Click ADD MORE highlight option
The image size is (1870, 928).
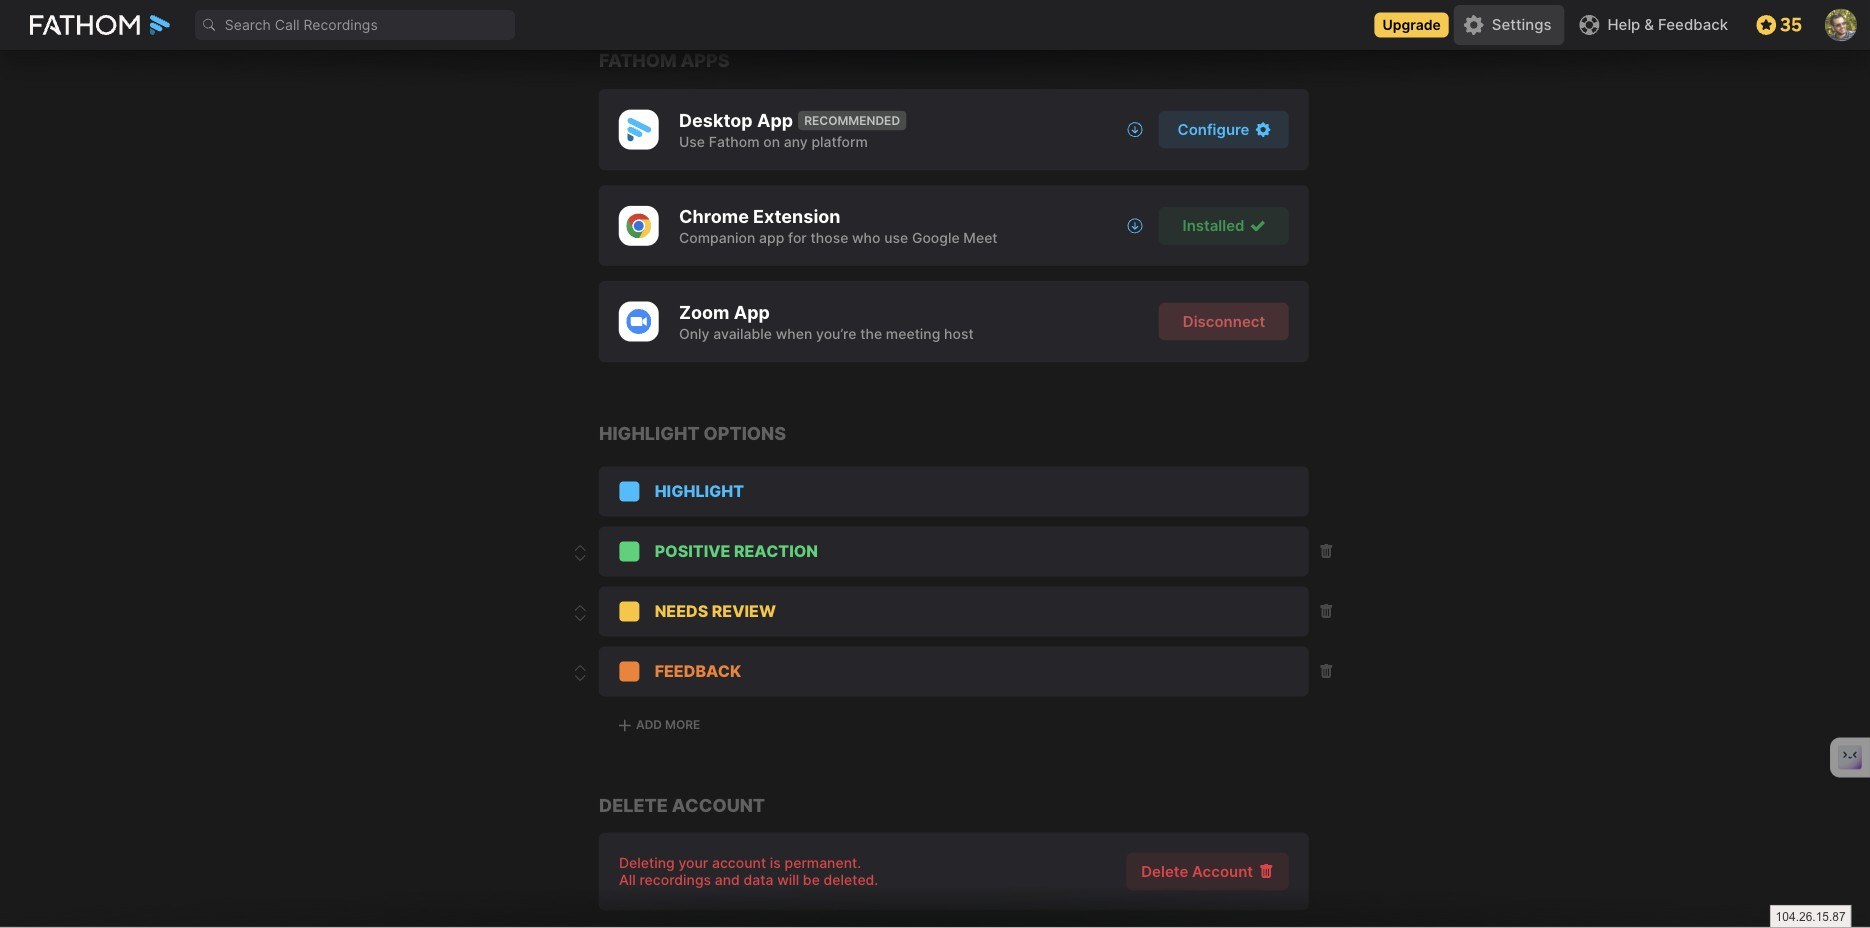[x=659, y=725]
